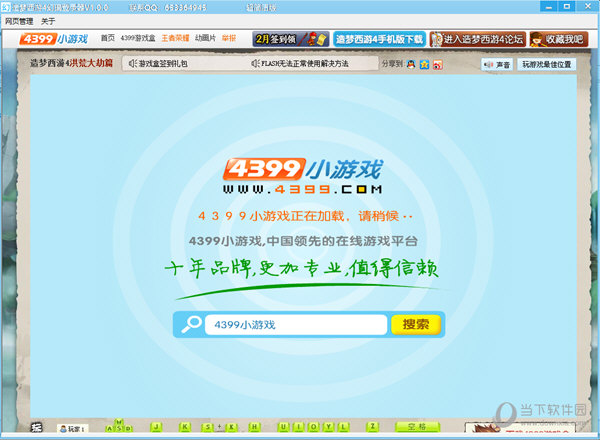Click the large 4399小游戏 center logo
Screen dimensions: 600x440
point(303,169)
